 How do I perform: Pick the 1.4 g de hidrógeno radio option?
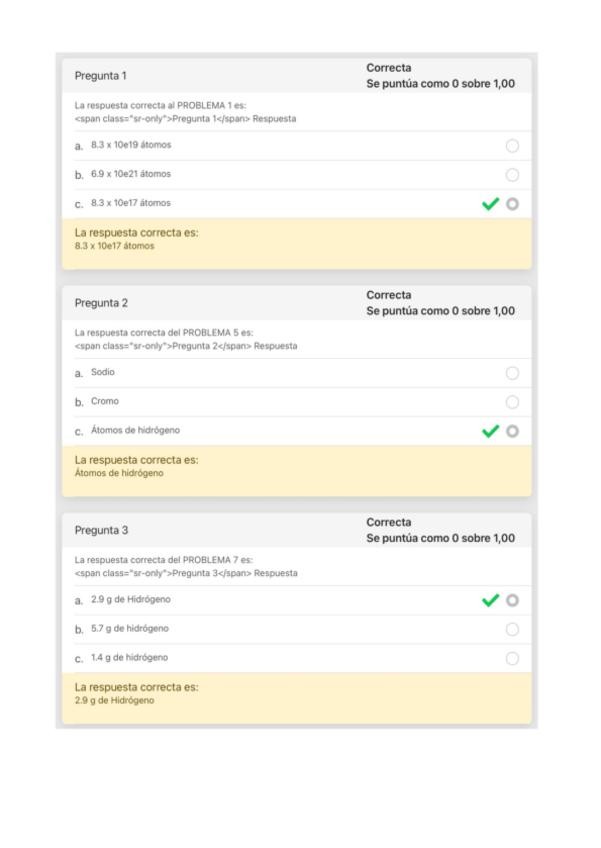(513, 658)
